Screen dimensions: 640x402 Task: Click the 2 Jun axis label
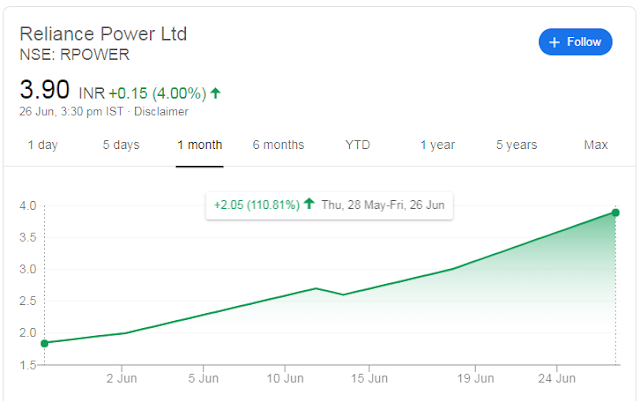click(122, 378)
